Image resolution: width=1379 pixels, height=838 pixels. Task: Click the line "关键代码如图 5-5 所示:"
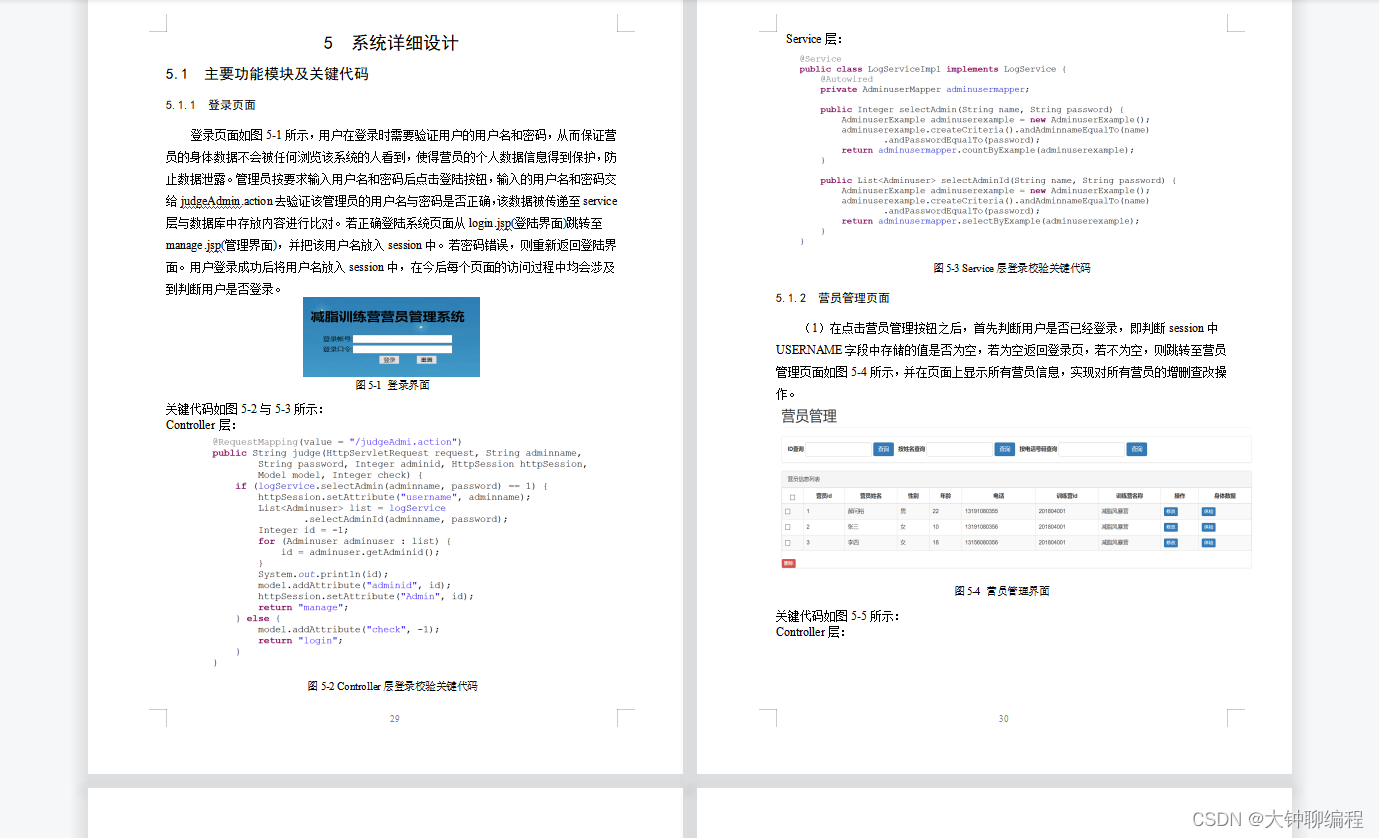pyautogui.click(x=837, y=616)
